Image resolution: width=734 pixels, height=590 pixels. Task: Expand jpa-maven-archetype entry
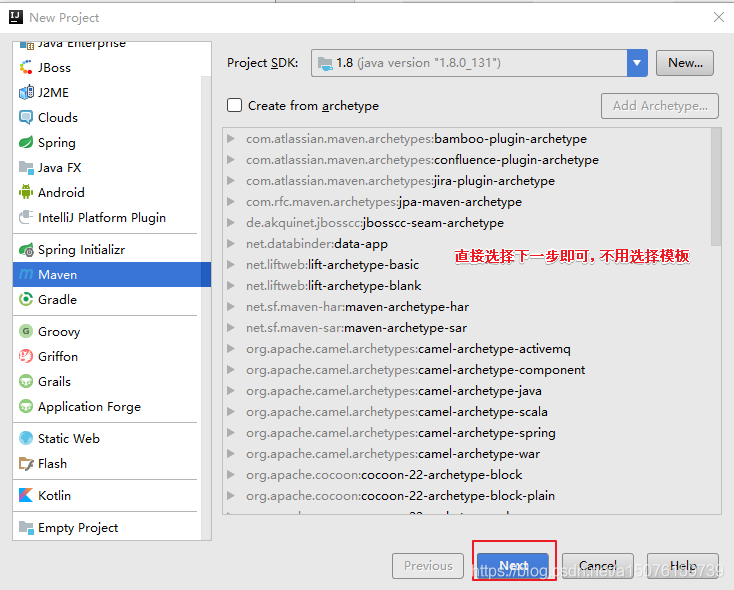230,202
